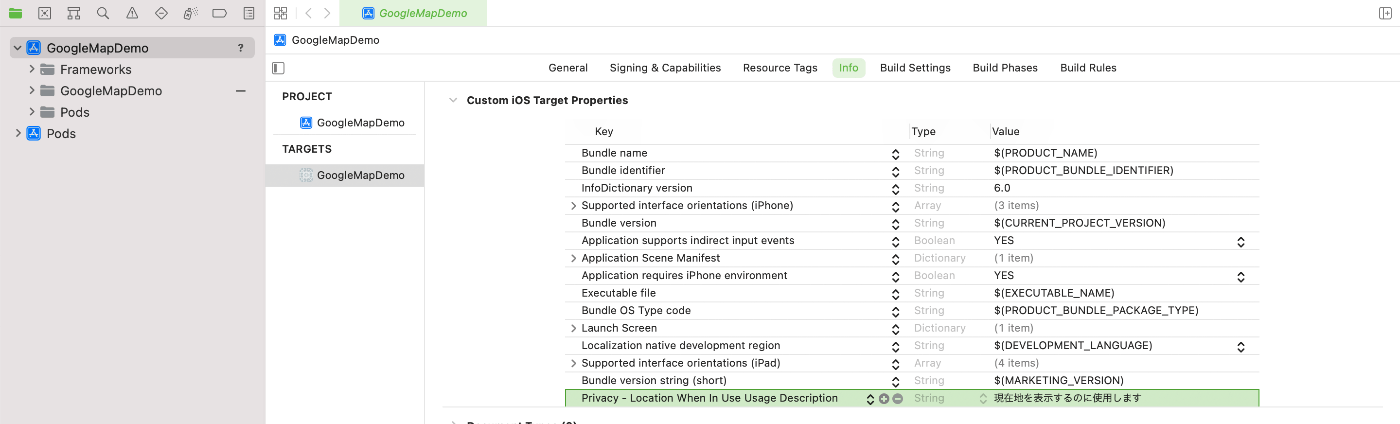Switch to the Build Settings tab
The width and height of the screenshot is (1400, 424).
[x=915, y=68]
